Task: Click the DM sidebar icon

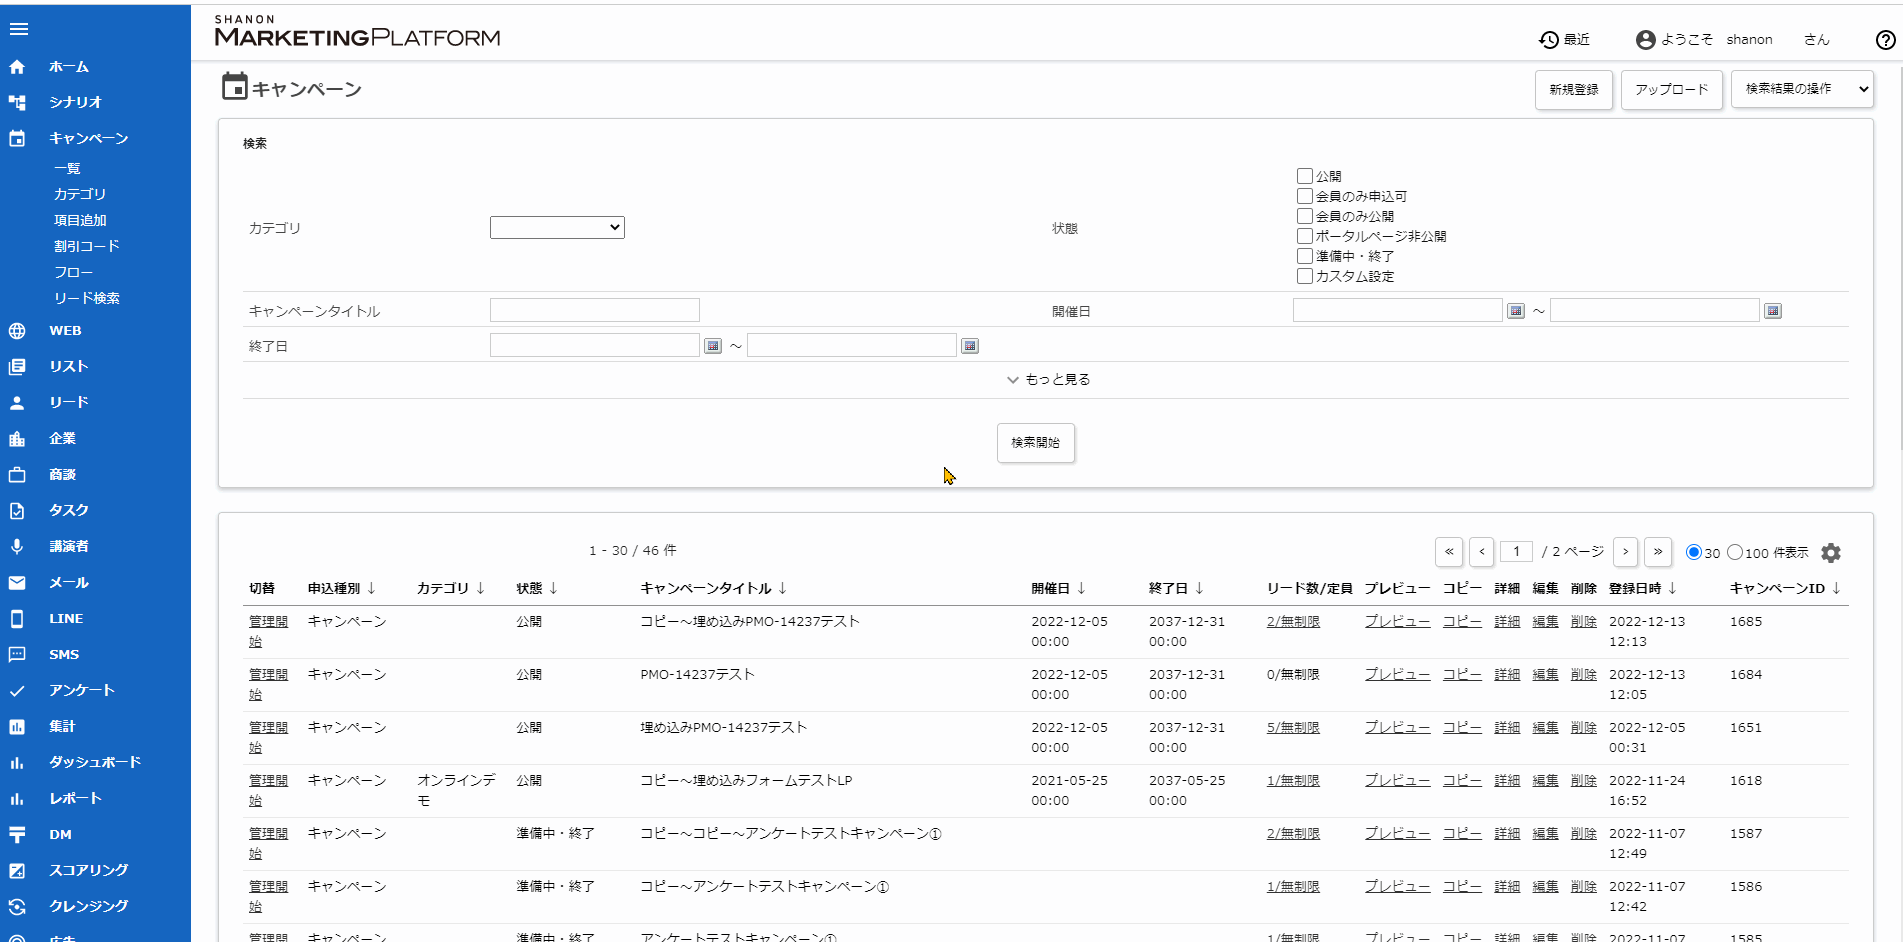Action: (x=17, y=835)
